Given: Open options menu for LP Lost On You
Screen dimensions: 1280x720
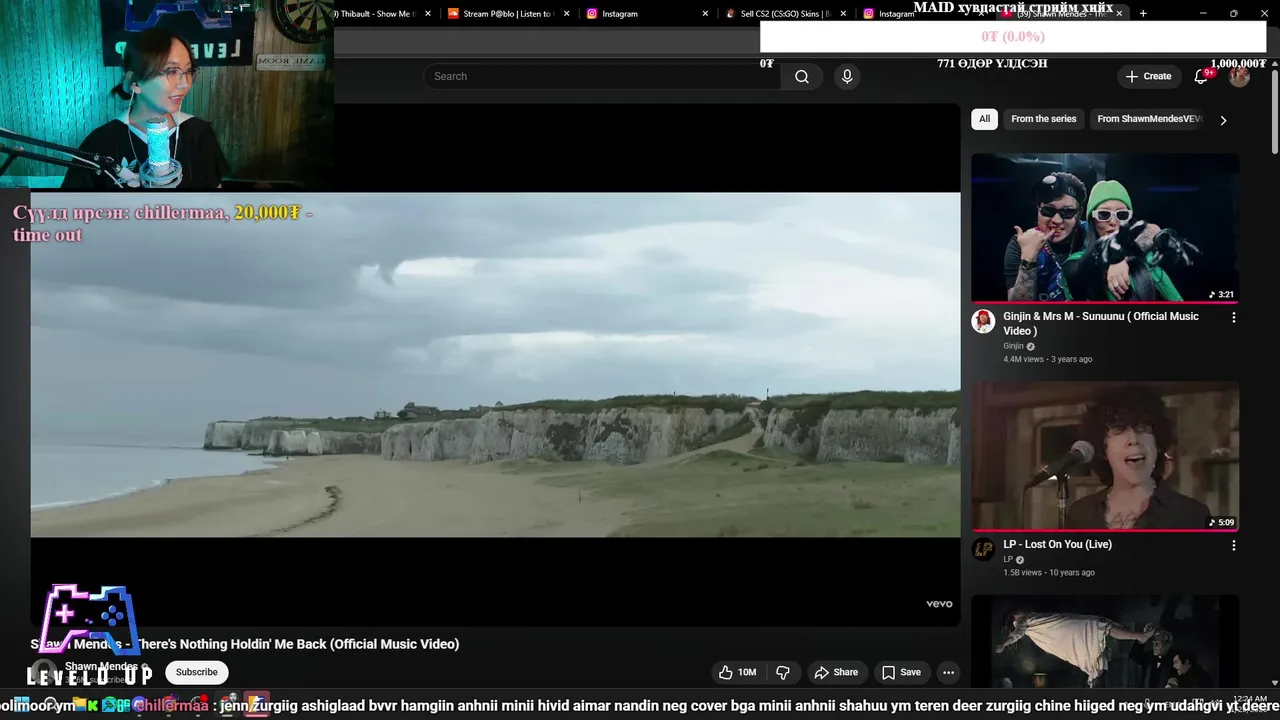Looking at the screenshot, I should pyautogui.click(x=1233, y=546).
